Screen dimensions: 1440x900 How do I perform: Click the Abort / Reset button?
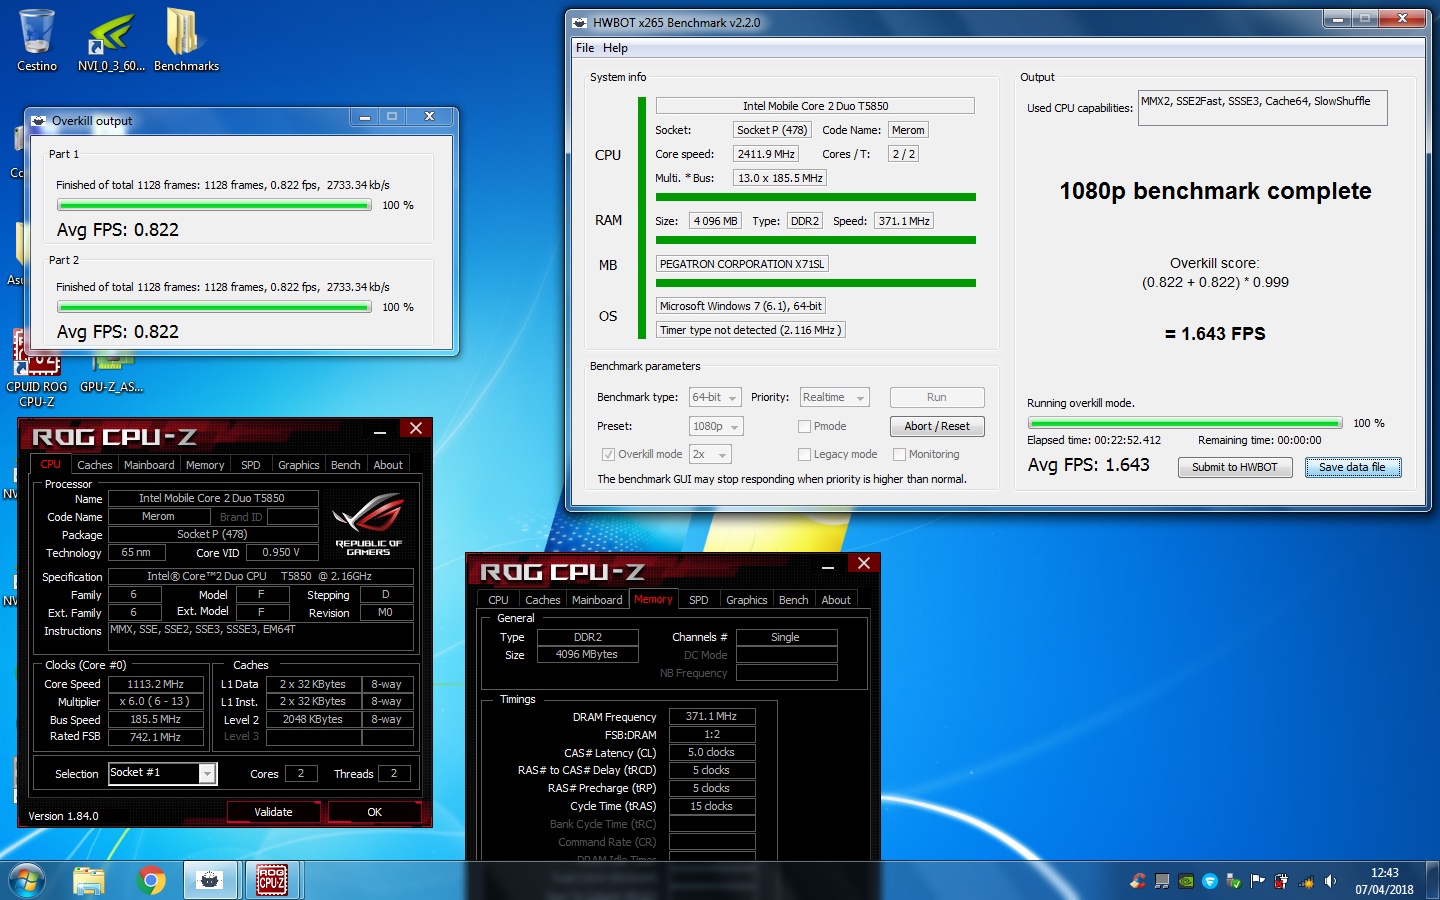click(x=937, y=426)
